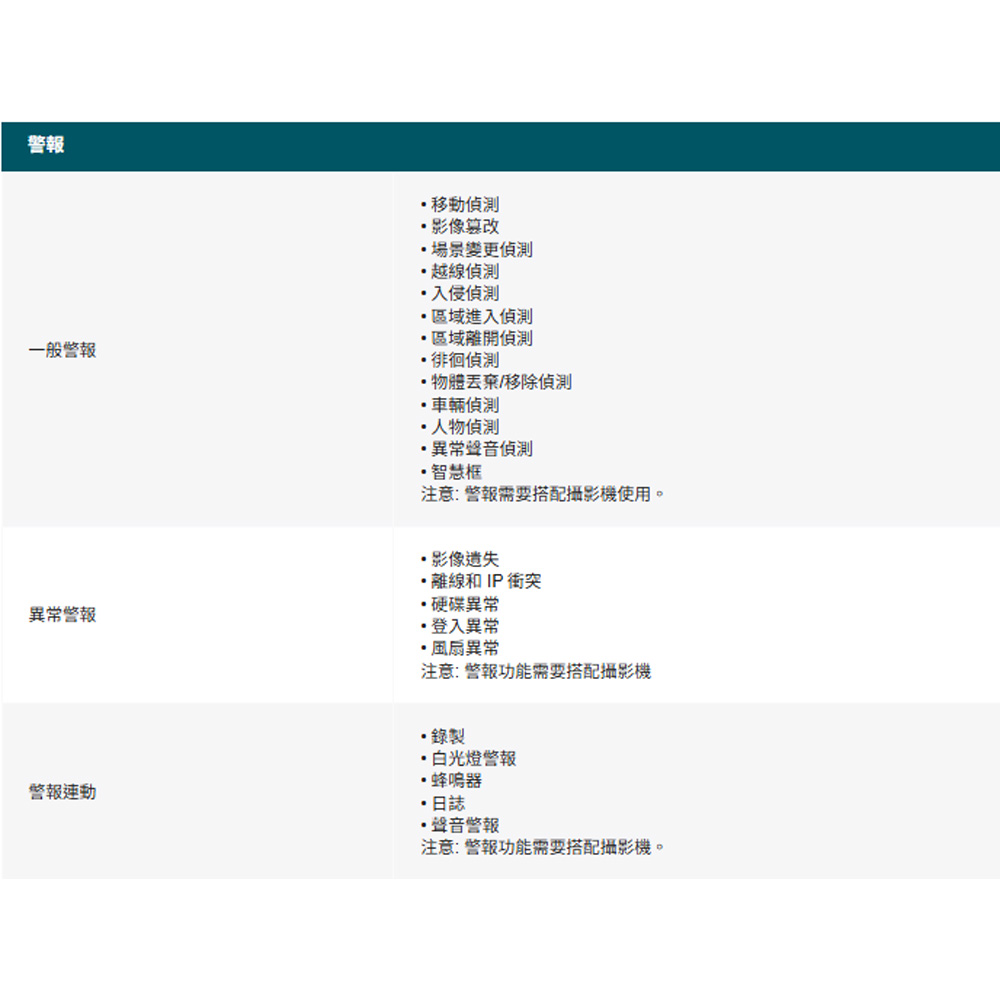Select the 聲音警報 entry
Viewport: 1000px width, 1000px height.
465,825
